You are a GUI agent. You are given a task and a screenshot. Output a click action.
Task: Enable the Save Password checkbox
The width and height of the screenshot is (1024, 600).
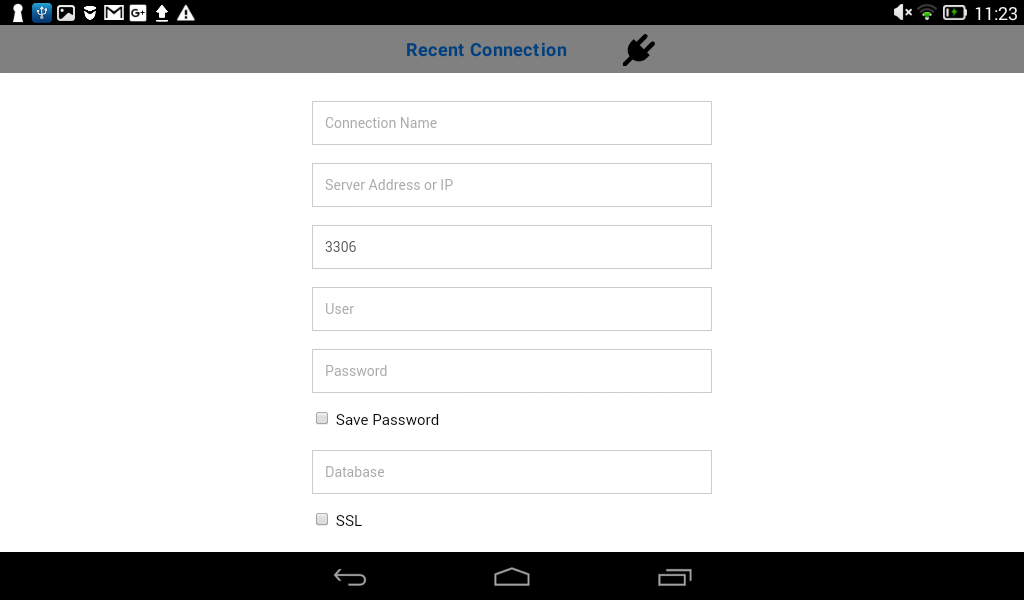pos(322,418)
